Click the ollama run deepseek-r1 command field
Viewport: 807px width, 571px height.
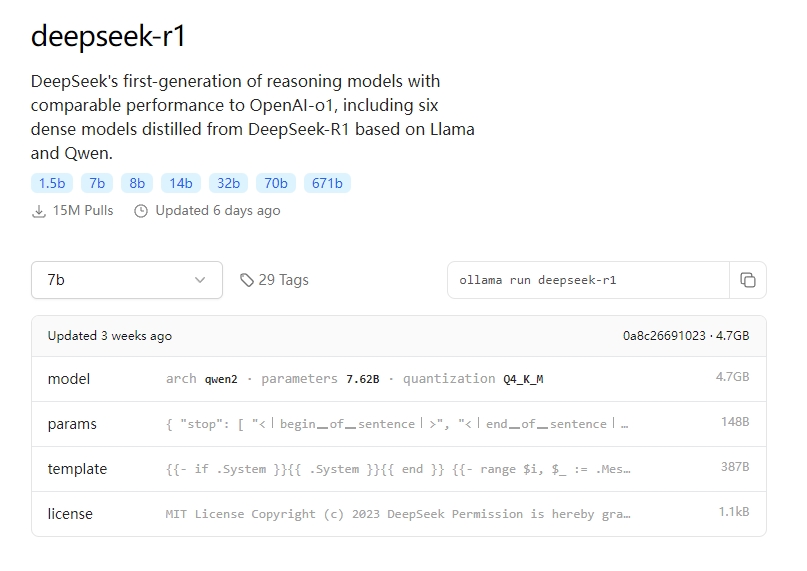coord(589,280)
